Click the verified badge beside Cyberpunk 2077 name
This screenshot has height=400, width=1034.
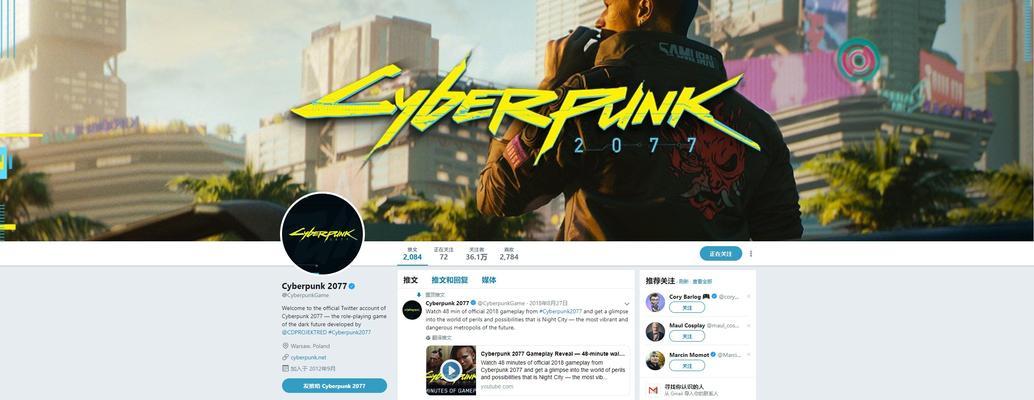352,286
